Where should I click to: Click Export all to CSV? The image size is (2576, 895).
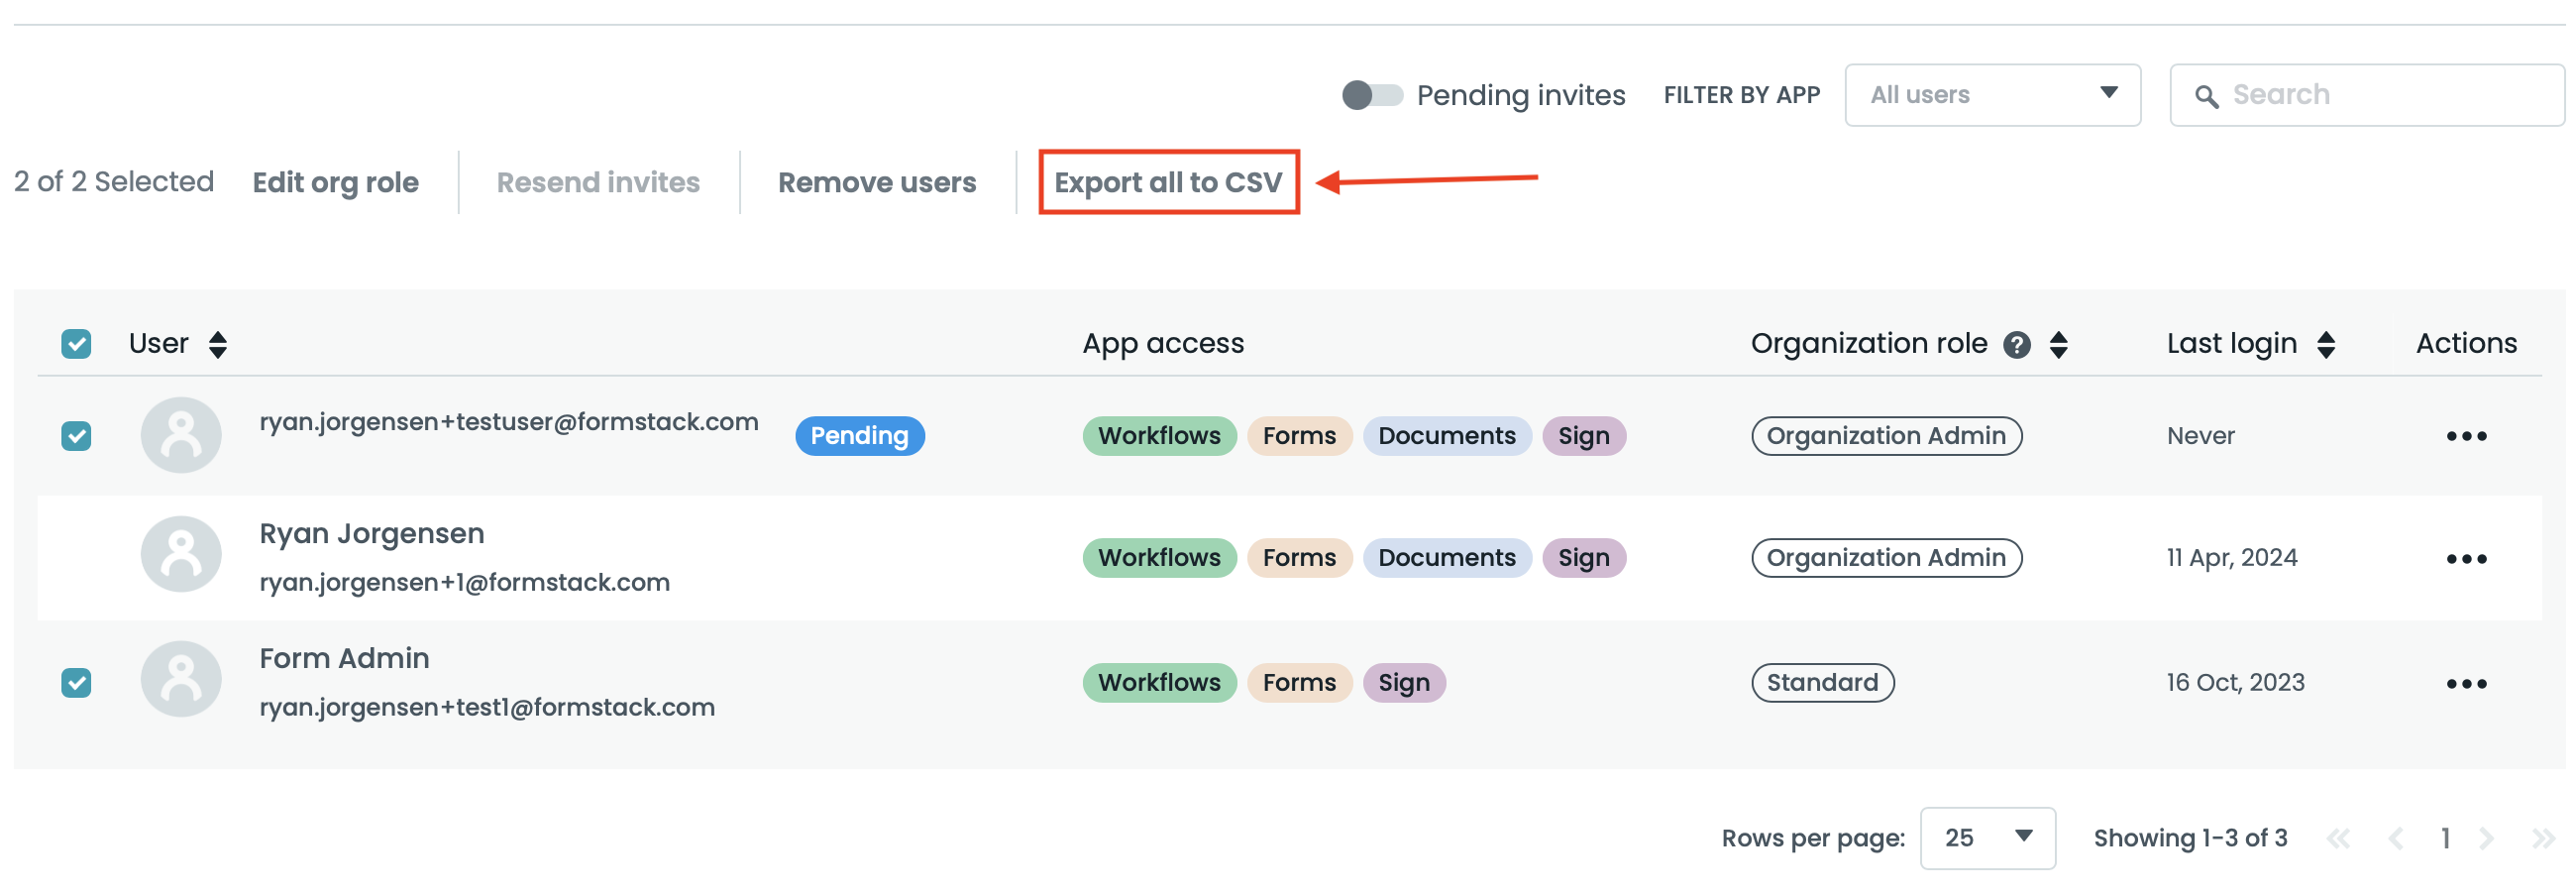click(x=1168, y=182)
